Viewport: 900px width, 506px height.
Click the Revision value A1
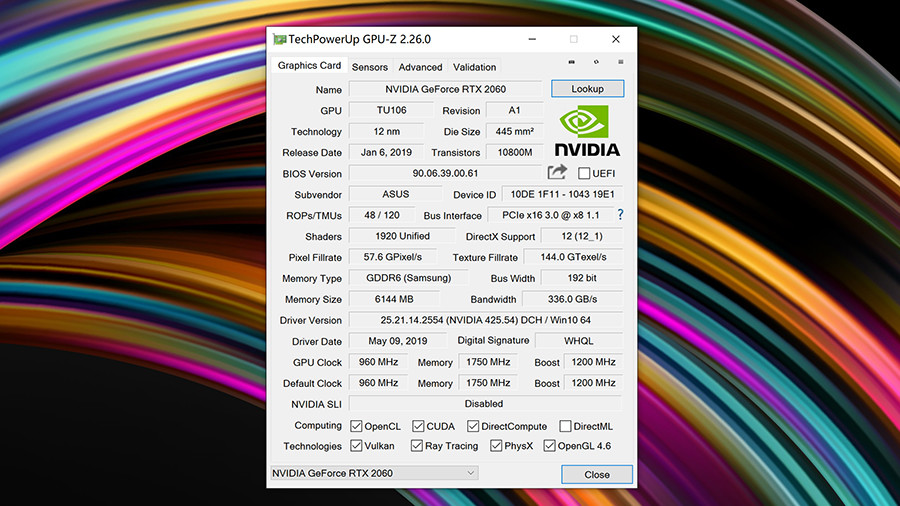(514, 110)
